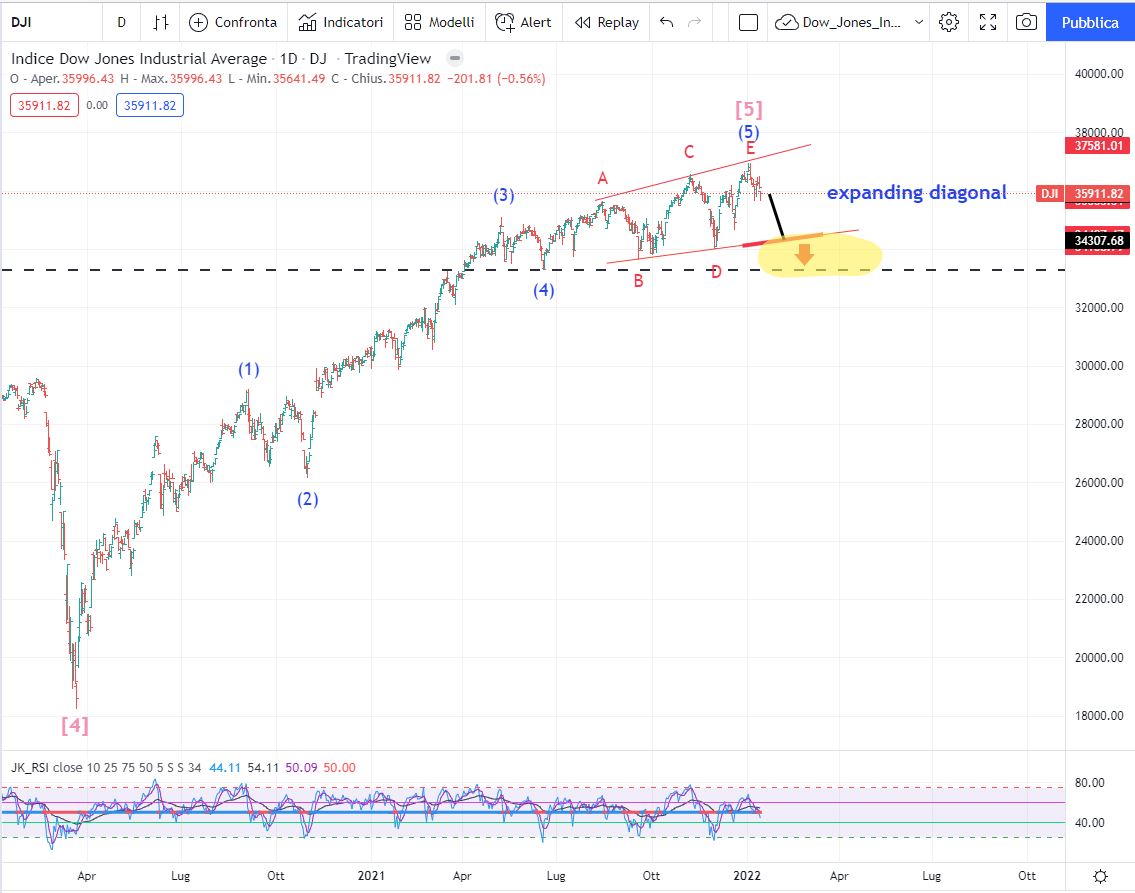
Task: Select the pink [4] wave label
Action: (x=75, y=725)
